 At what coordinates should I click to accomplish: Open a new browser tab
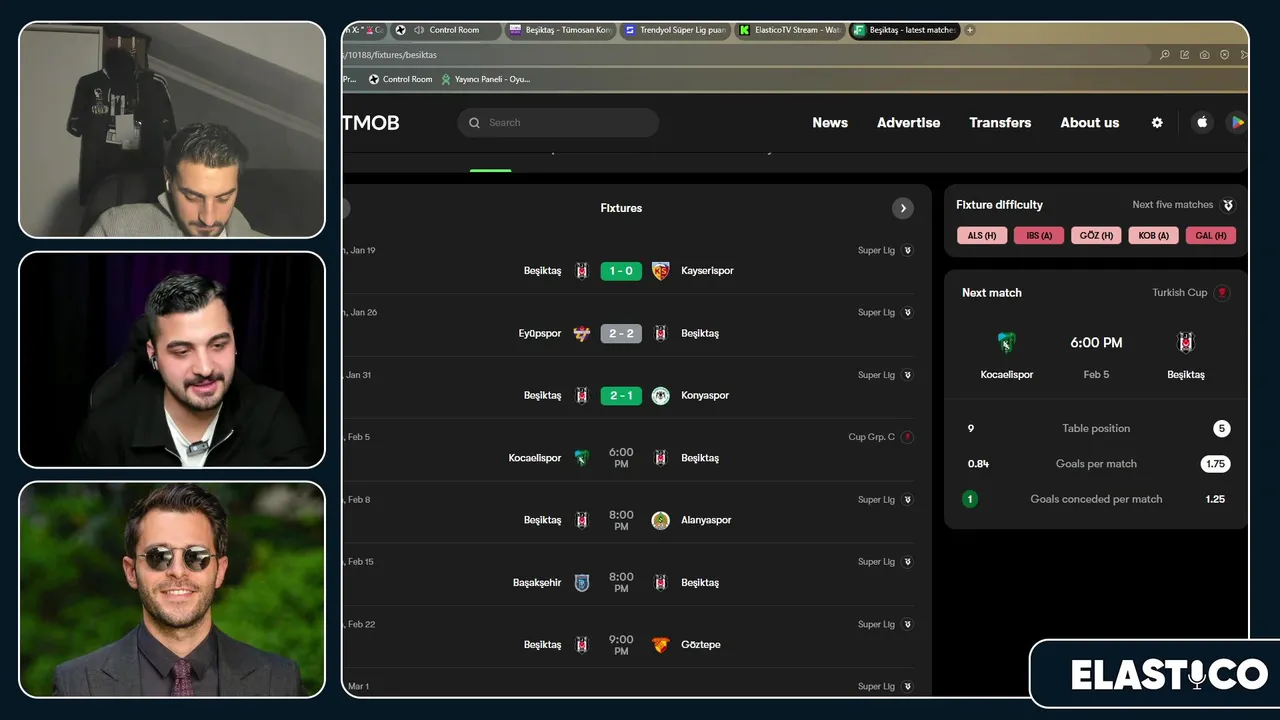[x=969, y=30]
